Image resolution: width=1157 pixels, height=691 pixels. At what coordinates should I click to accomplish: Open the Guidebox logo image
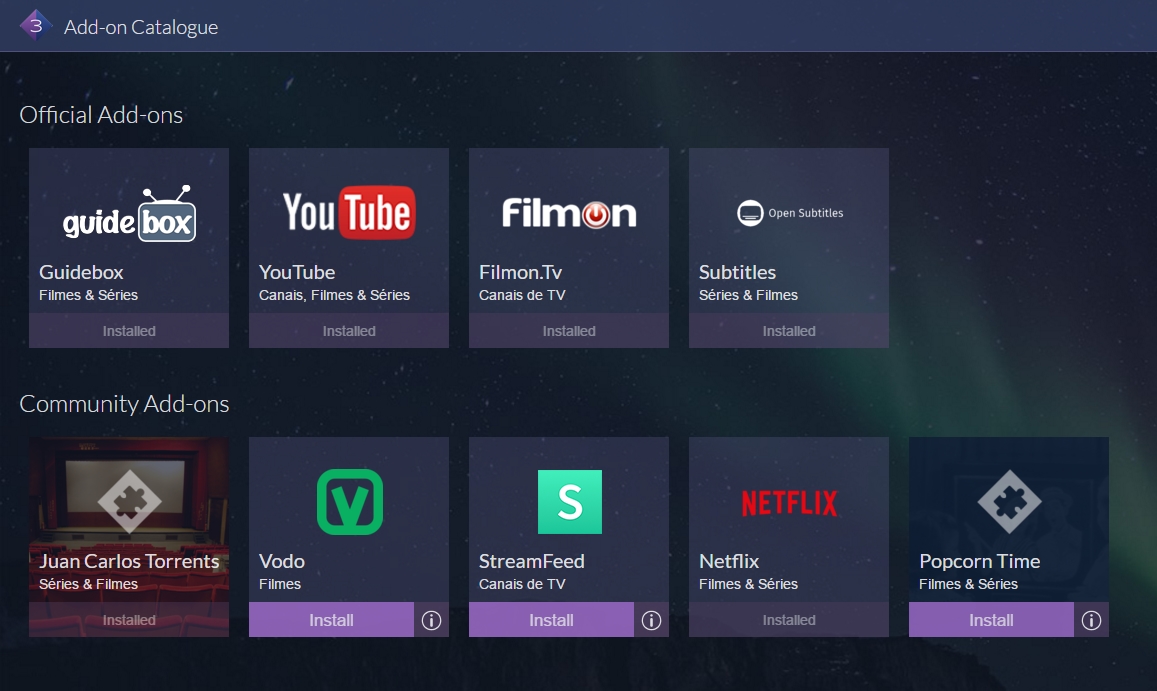click(130, 213)
